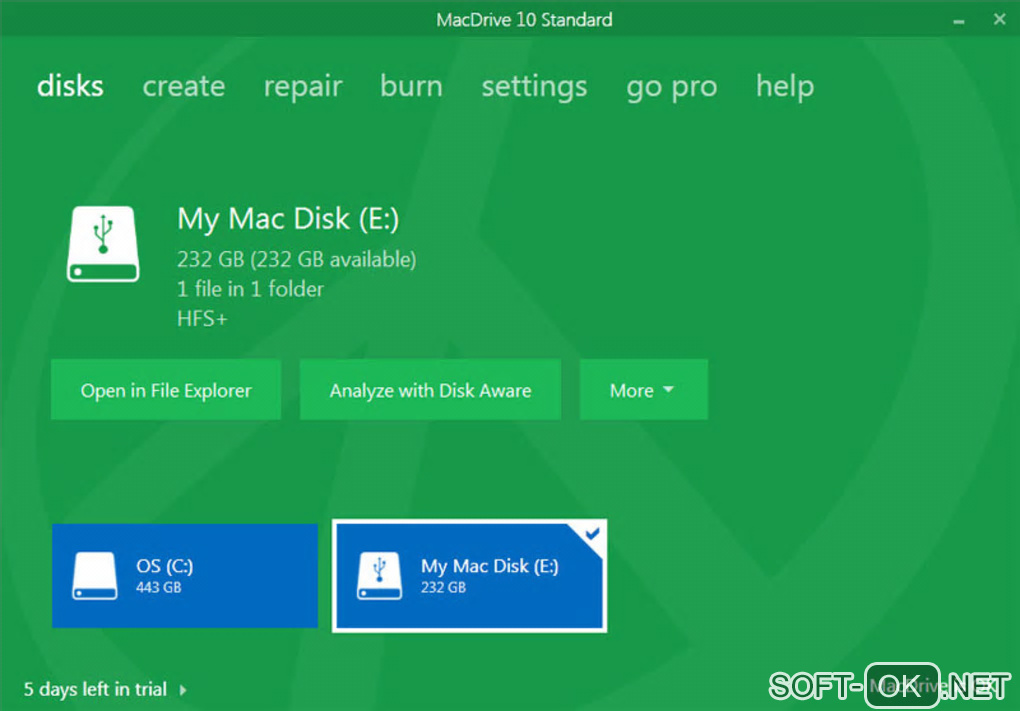Select the My Mac Disk (E:) tile
This screenshot has height=711, width=1020.
[469, 576]
